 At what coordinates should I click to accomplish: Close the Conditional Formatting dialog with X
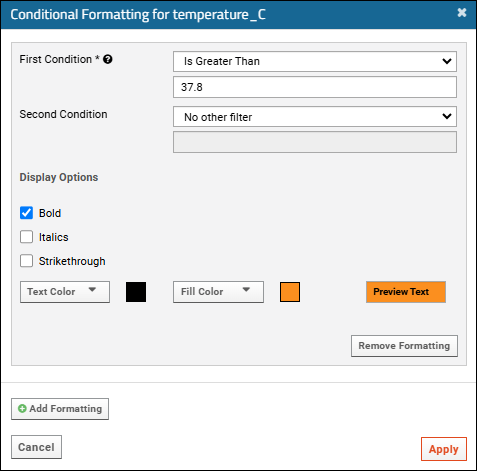[x=462, y=13]
